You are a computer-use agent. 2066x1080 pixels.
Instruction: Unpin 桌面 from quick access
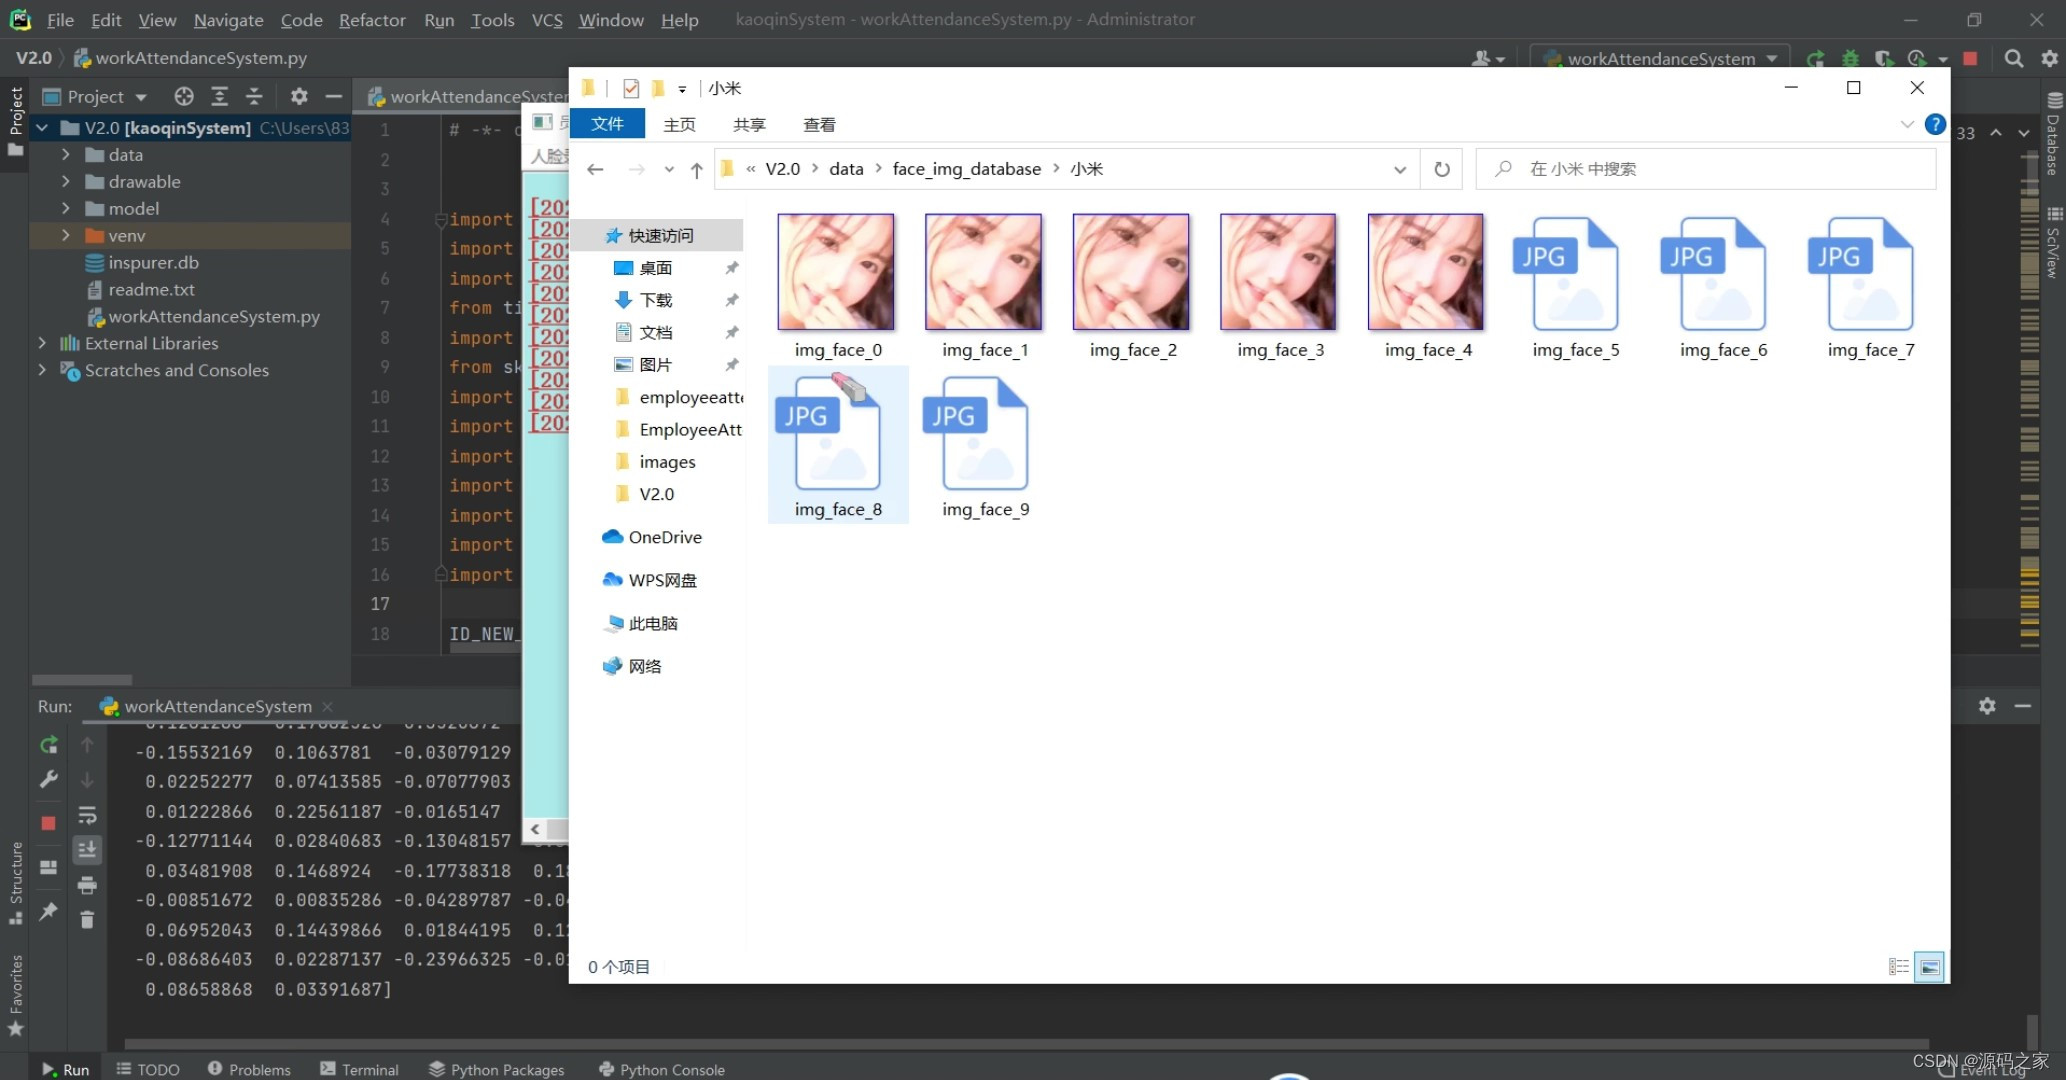(731, 267)
